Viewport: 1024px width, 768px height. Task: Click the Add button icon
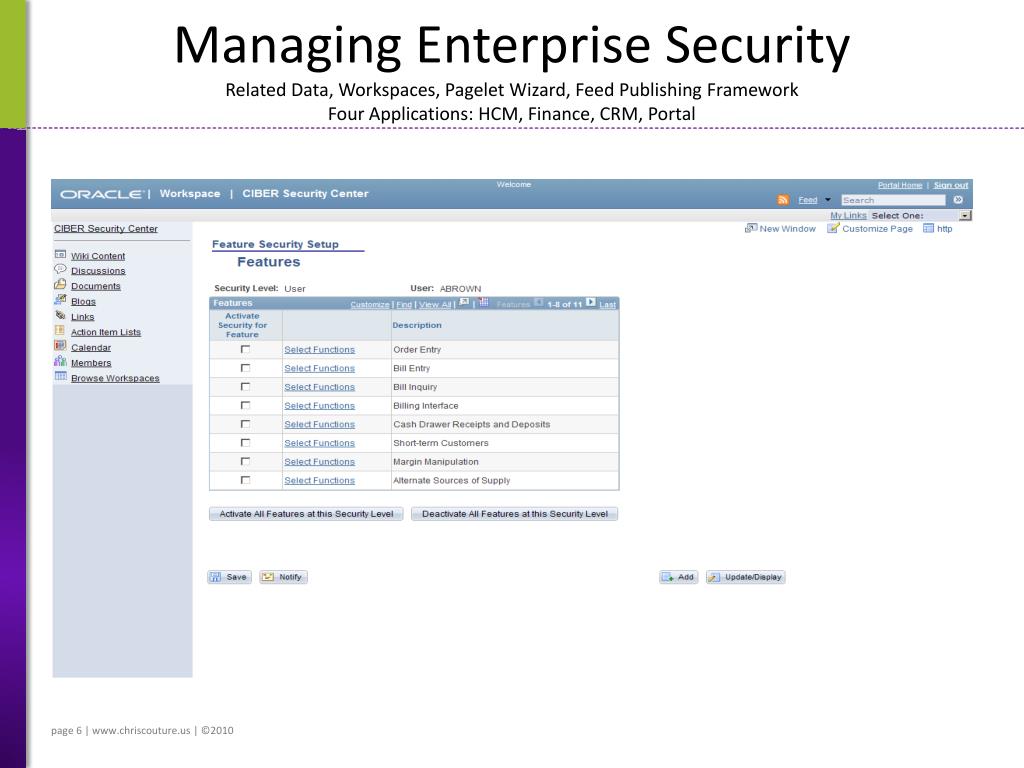(x=667, y=577)
